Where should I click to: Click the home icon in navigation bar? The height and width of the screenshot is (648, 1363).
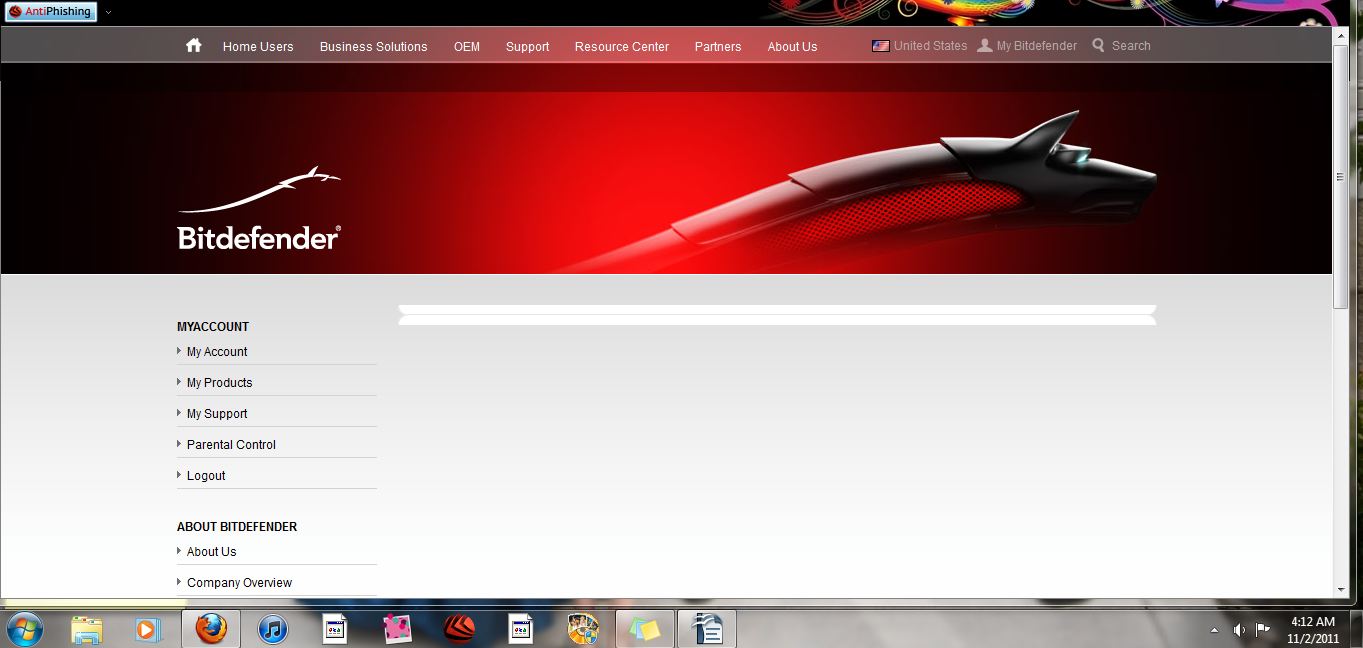[x=194, y=45]
